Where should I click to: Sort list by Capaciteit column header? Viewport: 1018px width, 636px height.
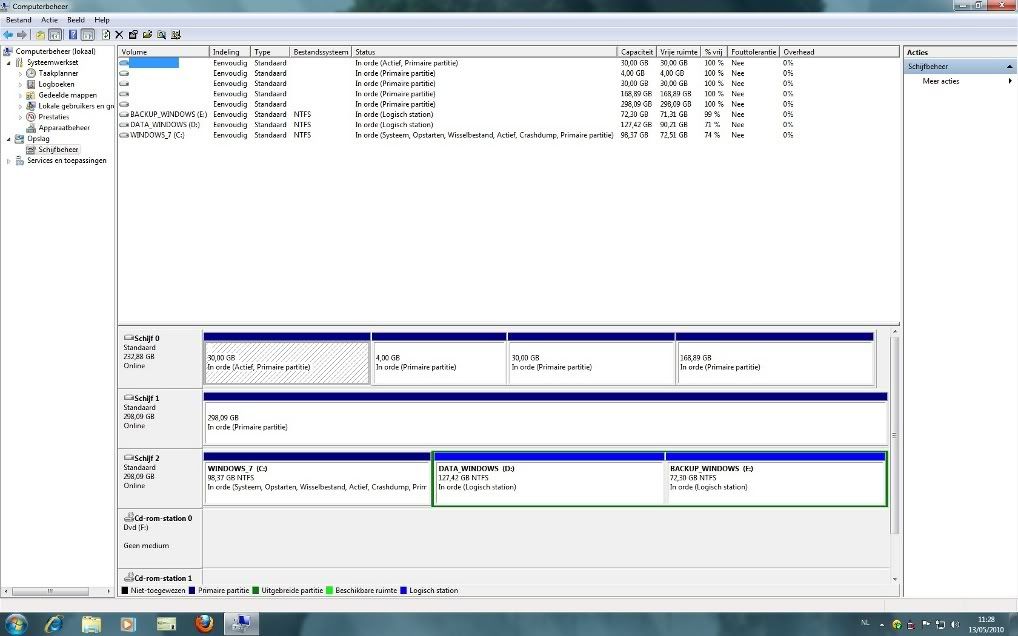click(x=637, y=51)
